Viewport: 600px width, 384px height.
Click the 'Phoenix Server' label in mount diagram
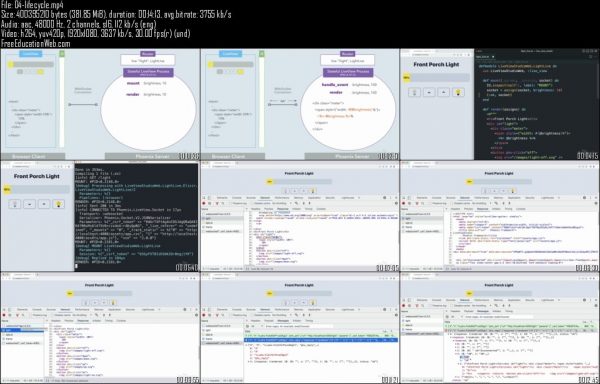click(152, 156)
